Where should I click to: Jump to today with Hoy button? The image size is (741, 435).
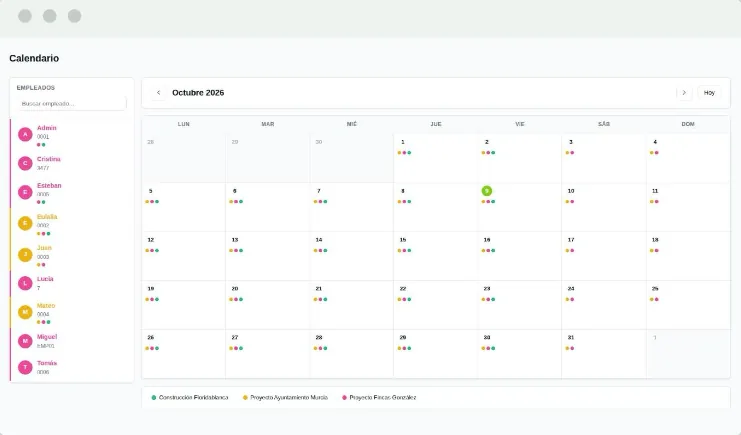709,93
